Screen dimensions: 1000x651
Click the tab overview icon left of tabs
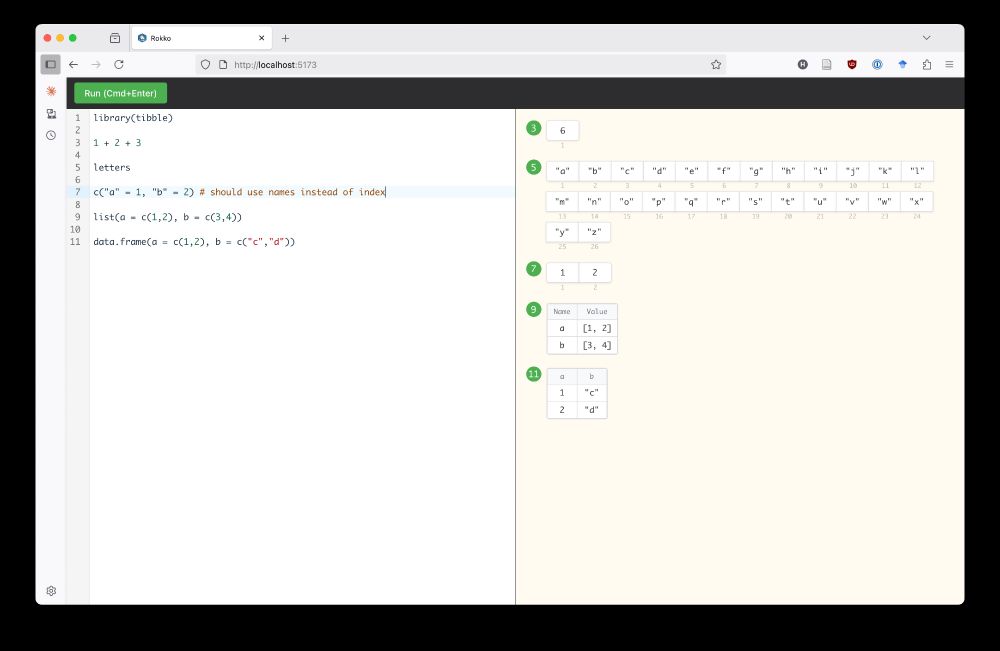tap(115, 38)
